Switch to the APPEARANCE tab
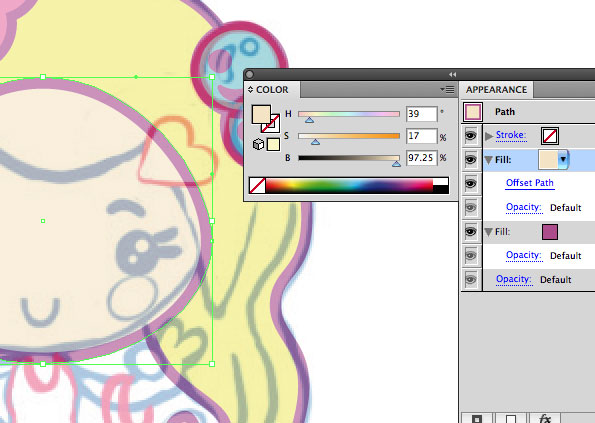This screenshot has width=595, height=423. click(x=496, y=90)
